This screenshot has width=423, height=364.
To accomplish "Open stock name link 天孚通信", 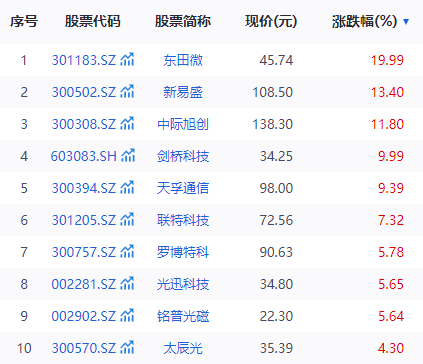I will (183, 188).
